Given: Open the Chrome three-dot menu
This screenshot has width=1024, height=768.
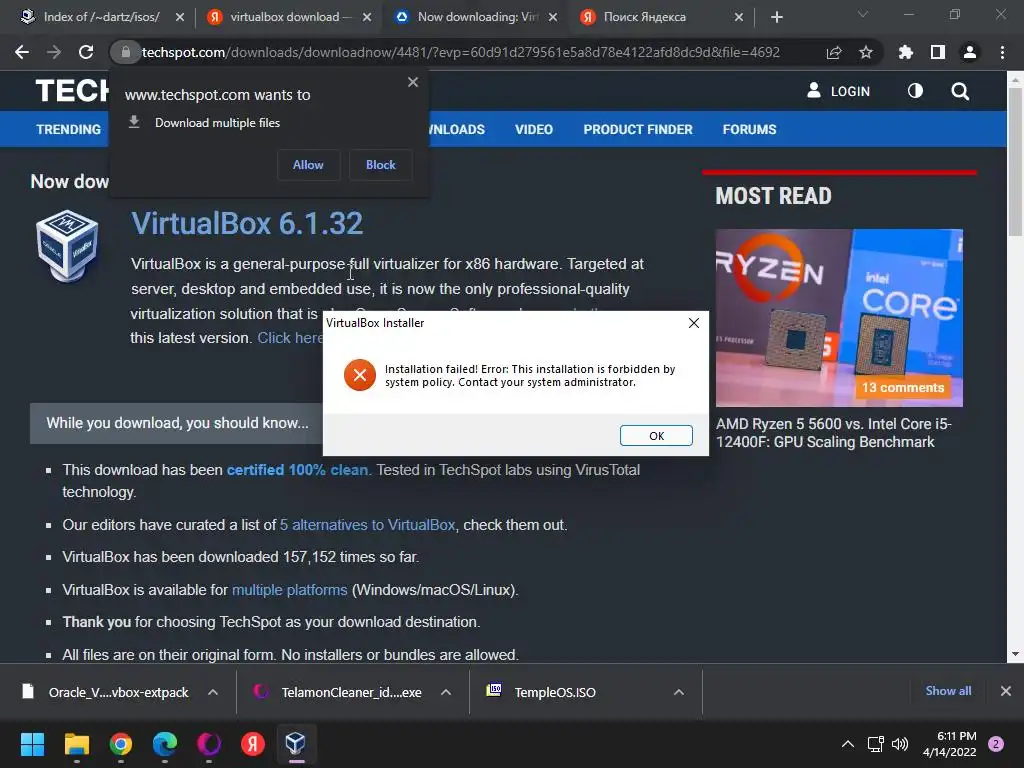Looking at the screenshot, I should 1002,52.
